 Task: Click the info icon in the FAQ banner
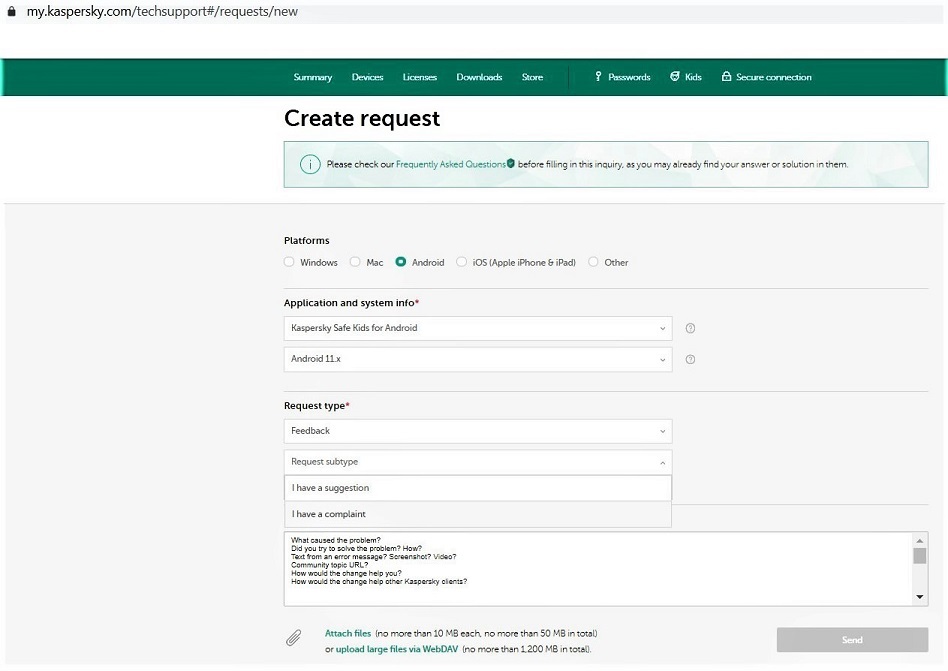point(310,164)
